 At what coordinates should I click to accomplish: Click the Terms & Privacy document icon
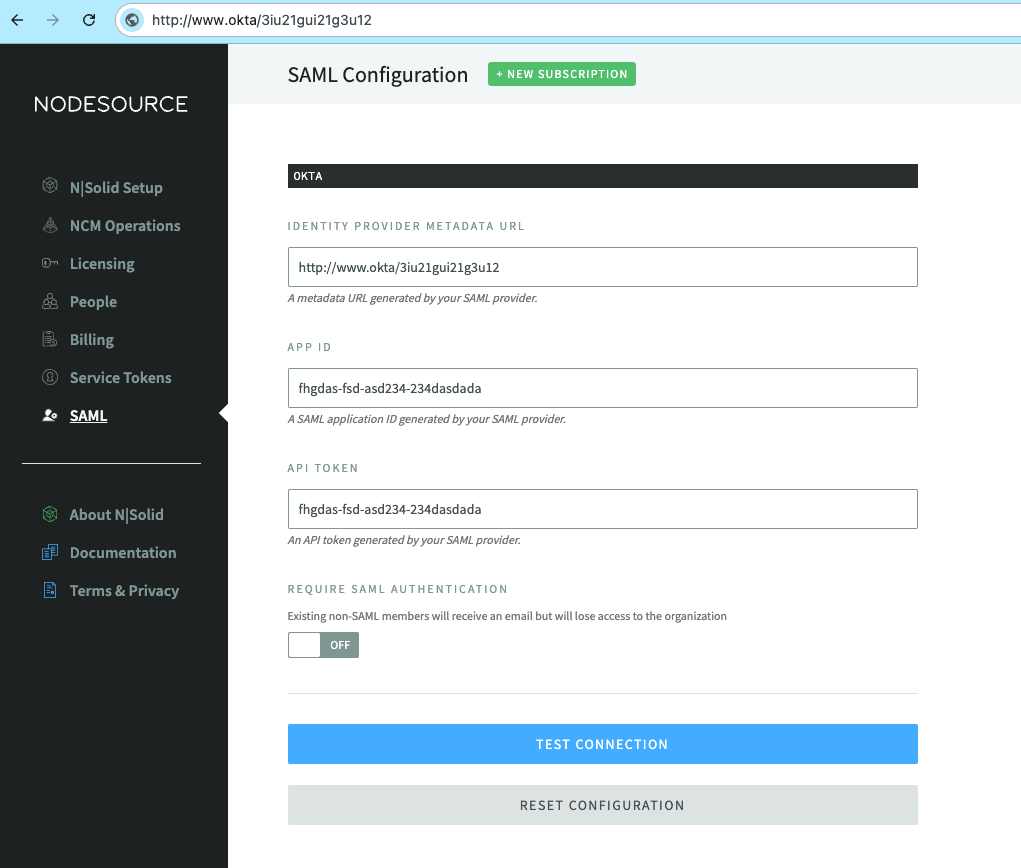tap(50, 590)
